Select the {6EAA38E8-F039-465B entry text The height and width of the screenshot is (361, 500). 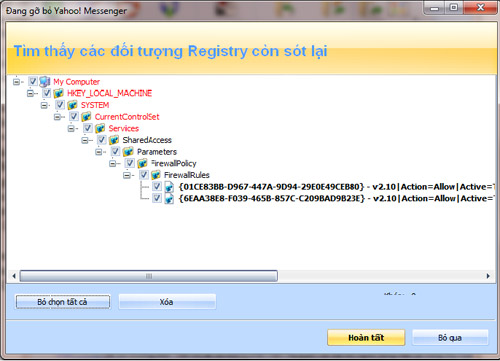[x=336, y=198]
